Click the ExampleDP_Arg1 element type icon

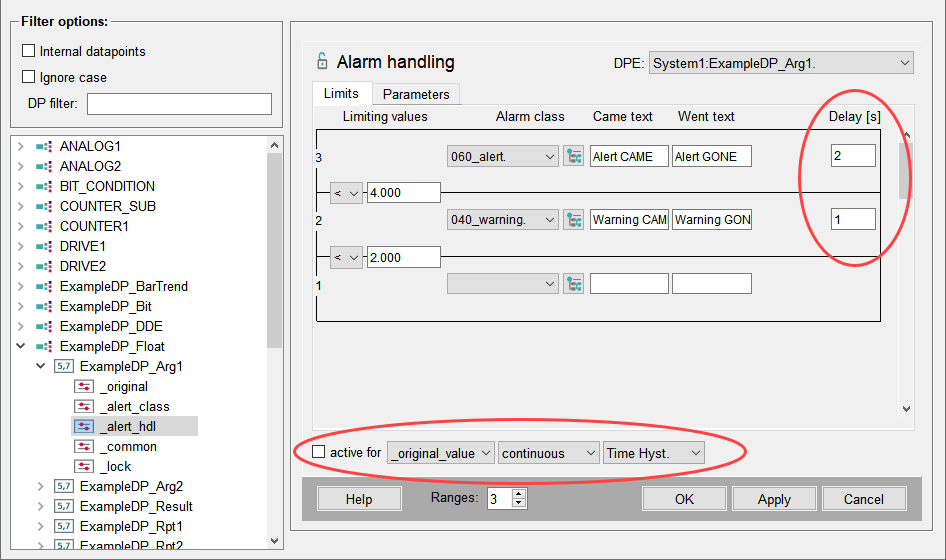tap(63, 367)
